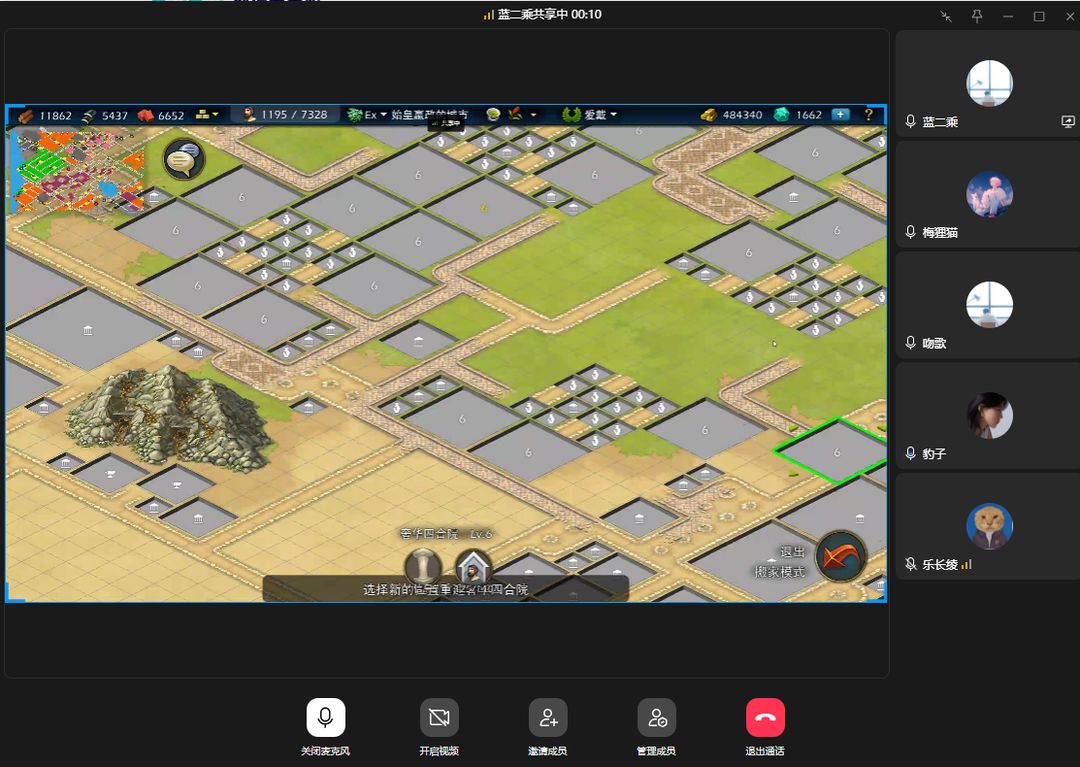
Task: Click 梅狸猫's microphone icon
Action: [x=911, y=232]
